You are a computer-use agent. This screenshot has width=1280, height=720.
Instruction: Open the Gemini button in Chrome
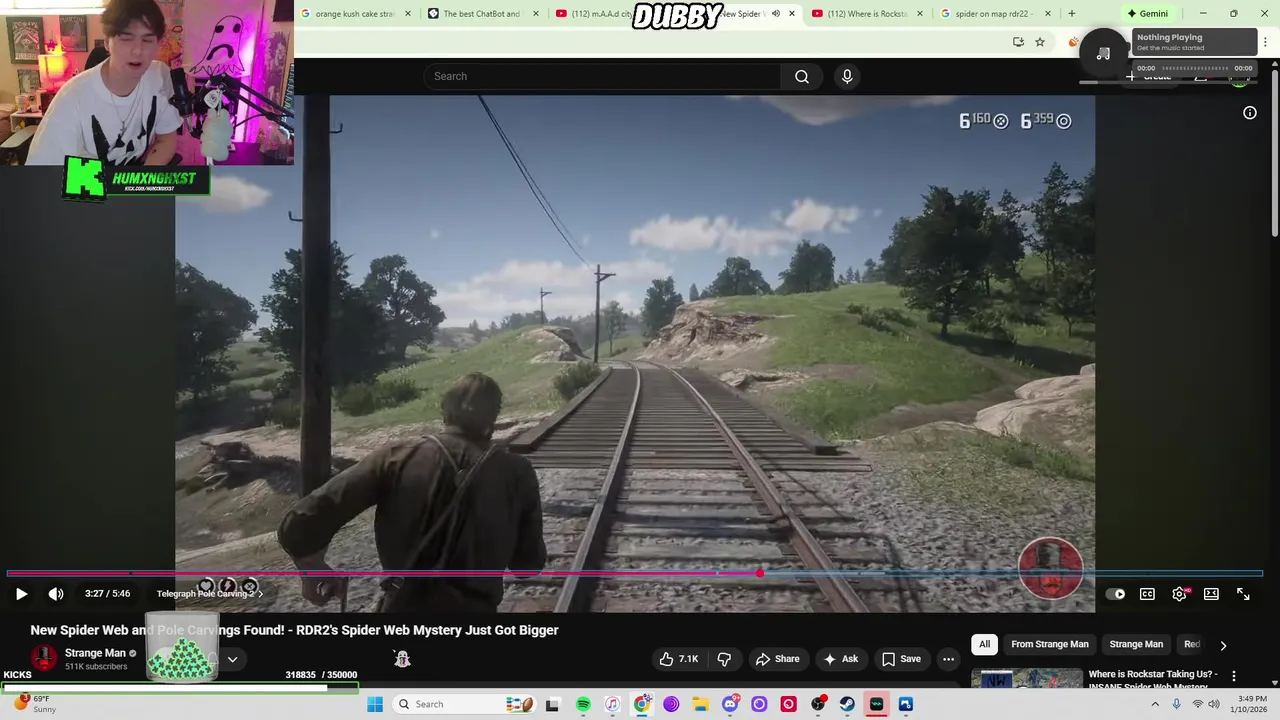pos(1147,14)
